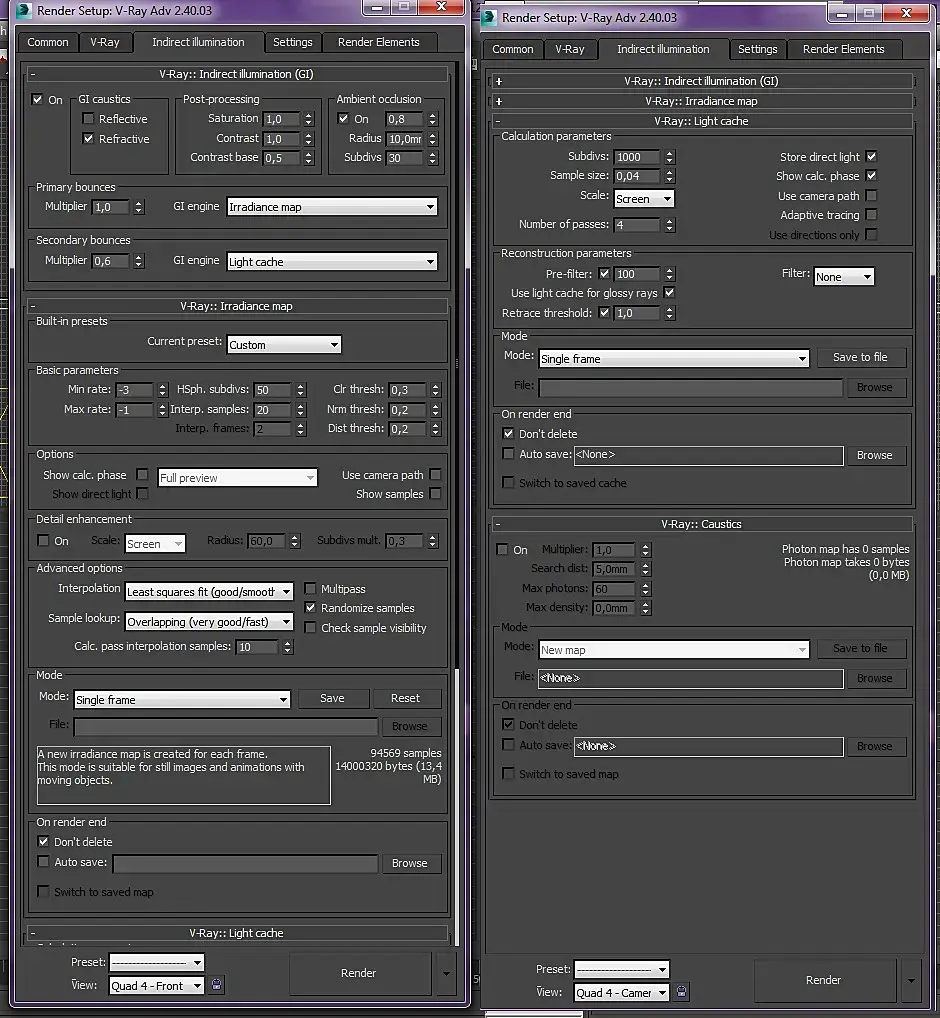Click the 3ds Max app icon in left window title
940x1018 pixels.
(24, 10)
